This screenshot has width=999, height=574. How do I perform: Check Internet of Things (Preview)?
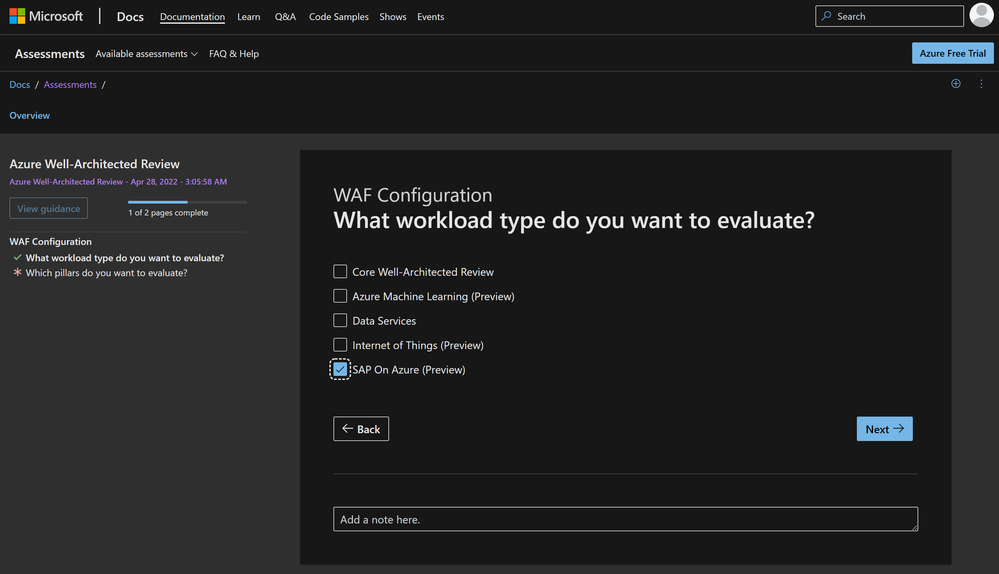[340, 345]
